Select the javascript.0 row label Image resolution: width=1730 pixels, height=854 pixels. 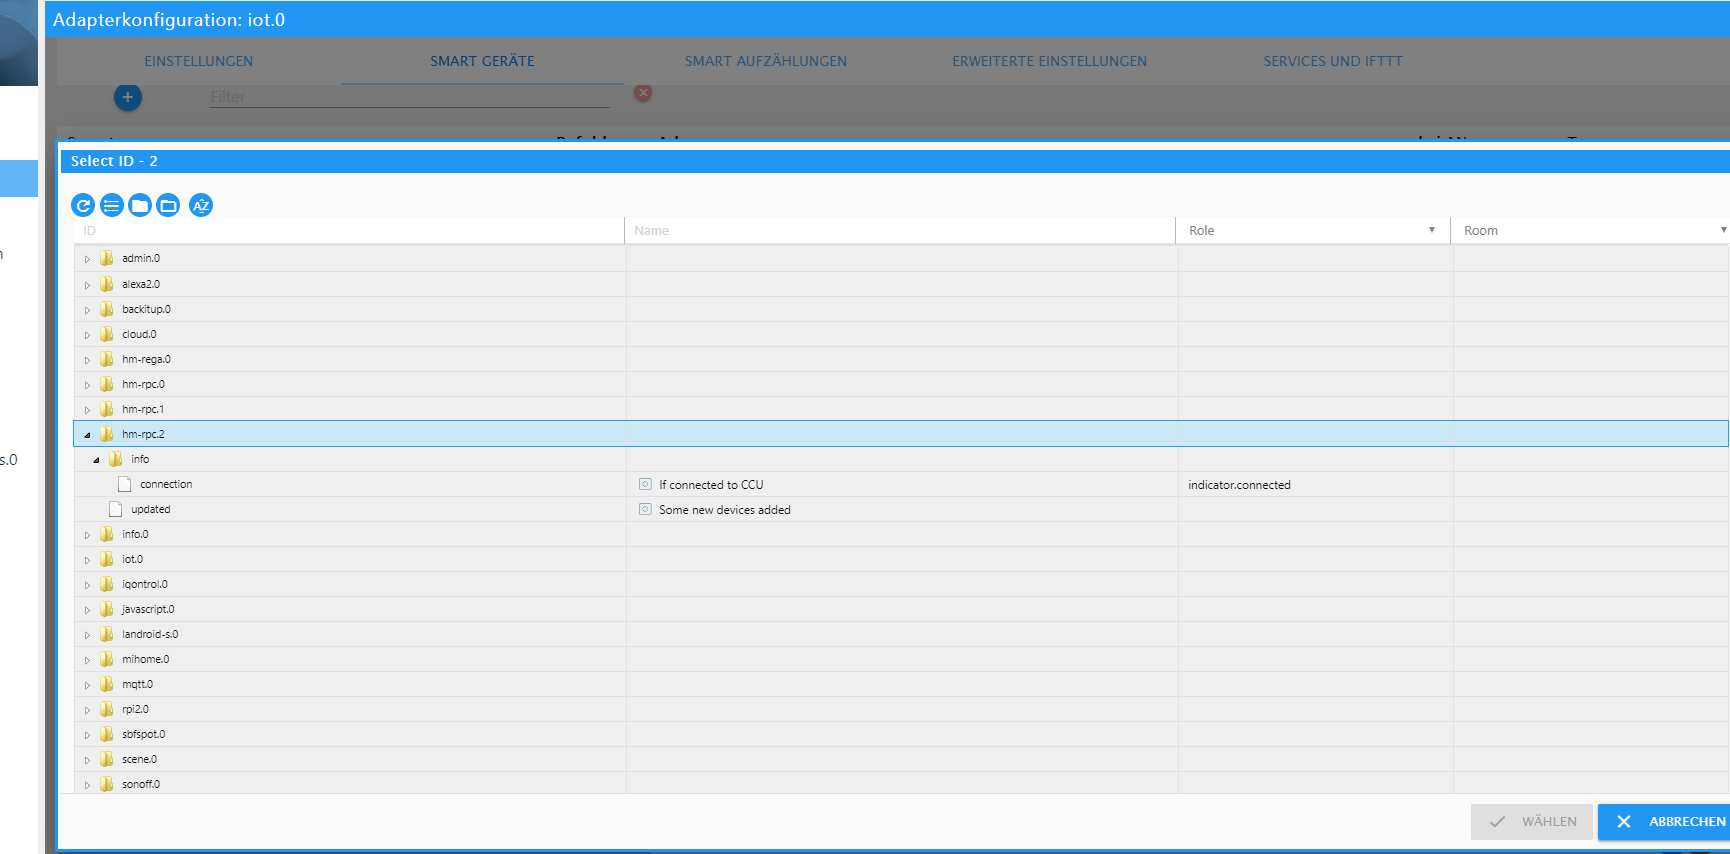click(148, 609)
